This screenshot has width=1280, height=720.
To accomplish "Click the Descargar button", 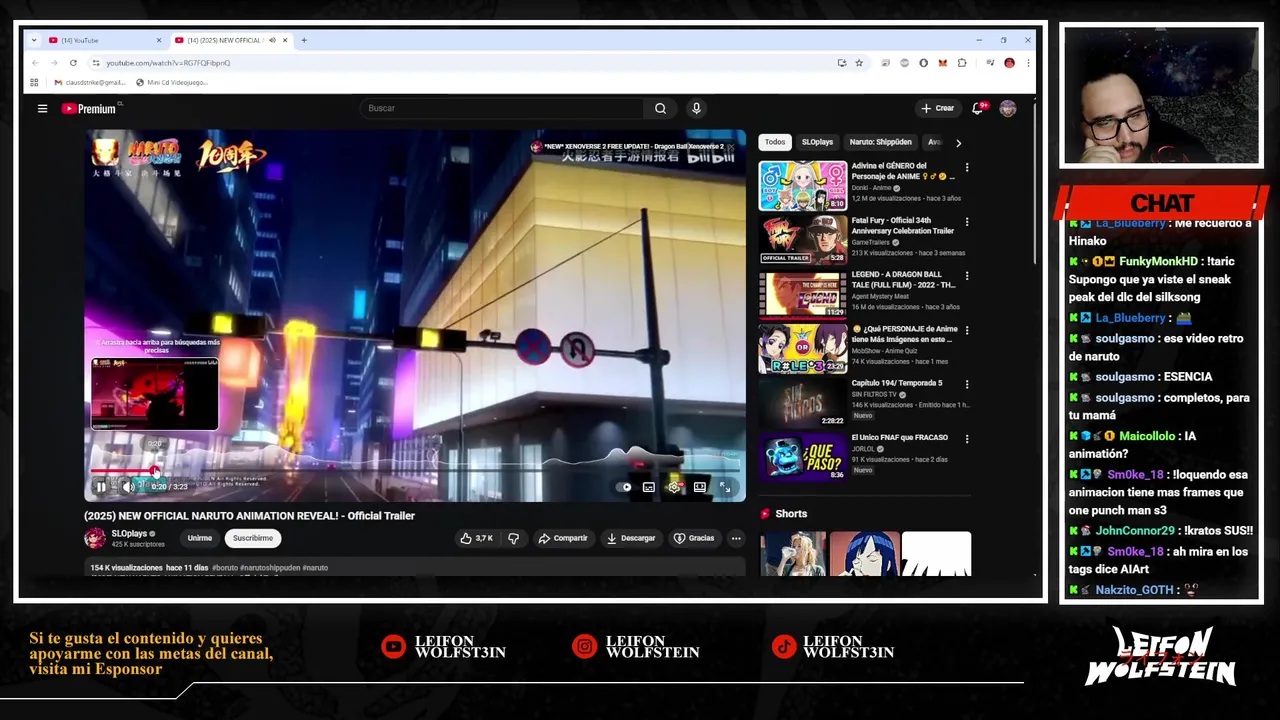I will coord(631,538).
